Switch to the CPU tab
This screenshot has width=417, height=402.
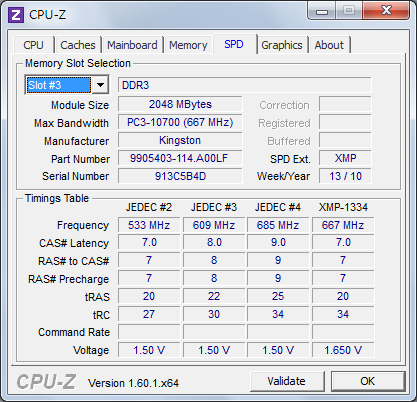coord(33,45)
